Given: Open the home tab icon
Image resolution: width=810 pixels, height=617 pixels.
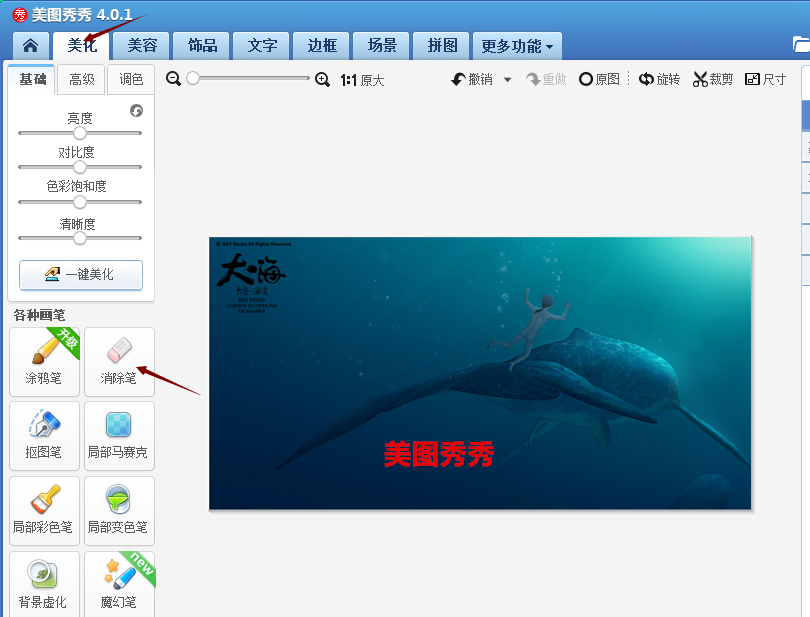Looking at the screenshot, I should pyautogui.click(x=30, y=46).
